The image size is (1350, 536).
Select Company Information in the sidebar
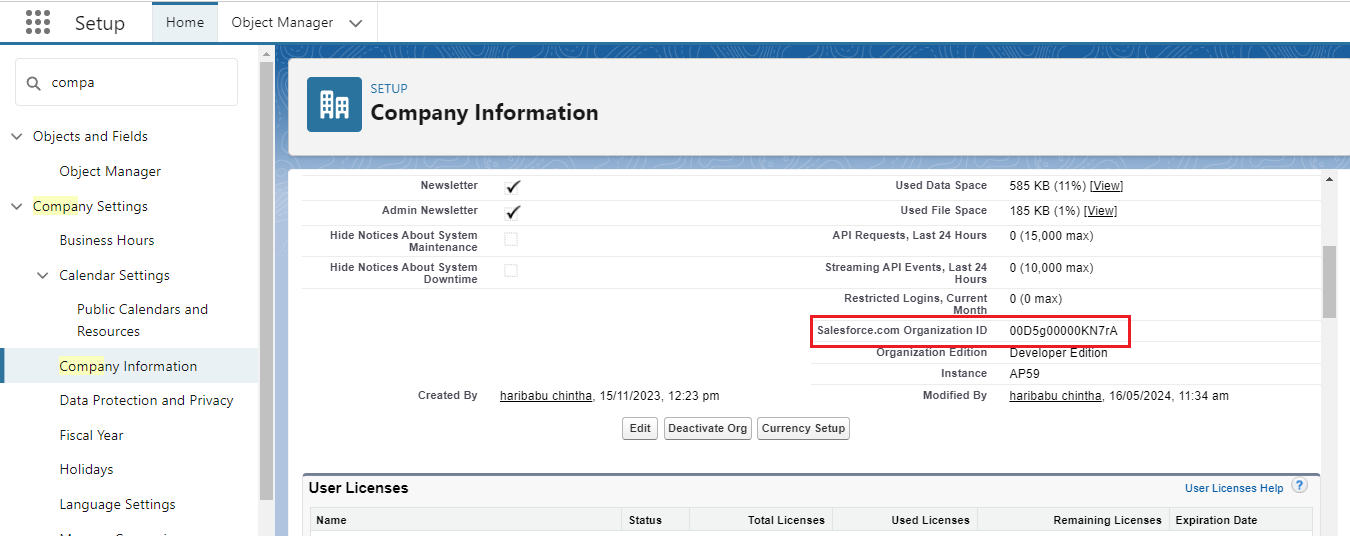[129, 366]
